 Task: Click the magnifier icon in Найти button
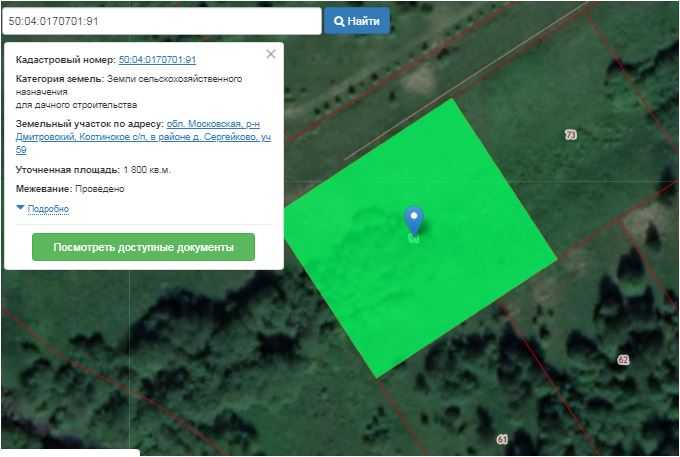340,21
